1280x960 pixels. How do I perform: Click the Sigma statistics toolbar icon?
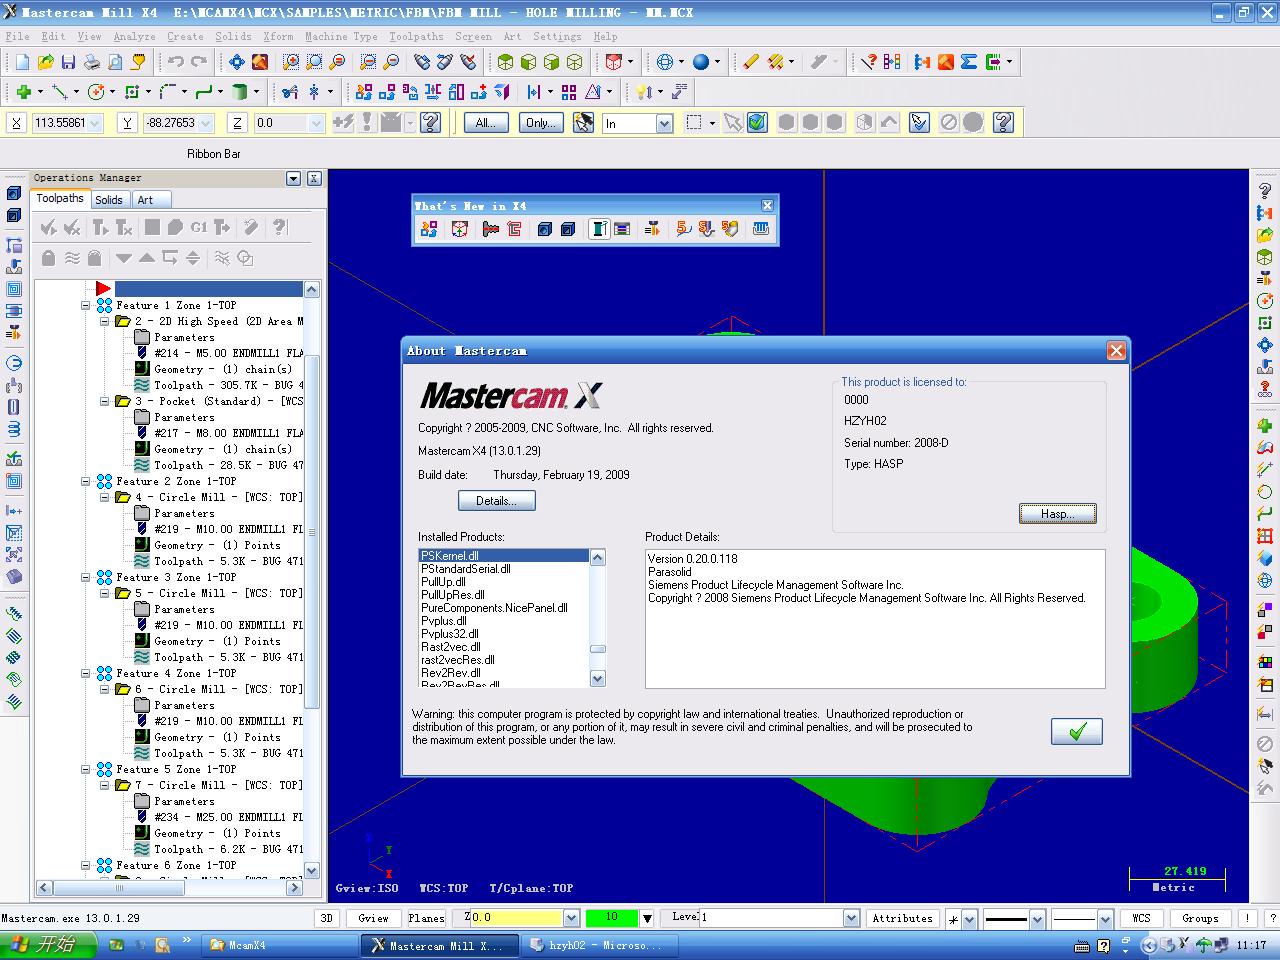pos(968,62)
